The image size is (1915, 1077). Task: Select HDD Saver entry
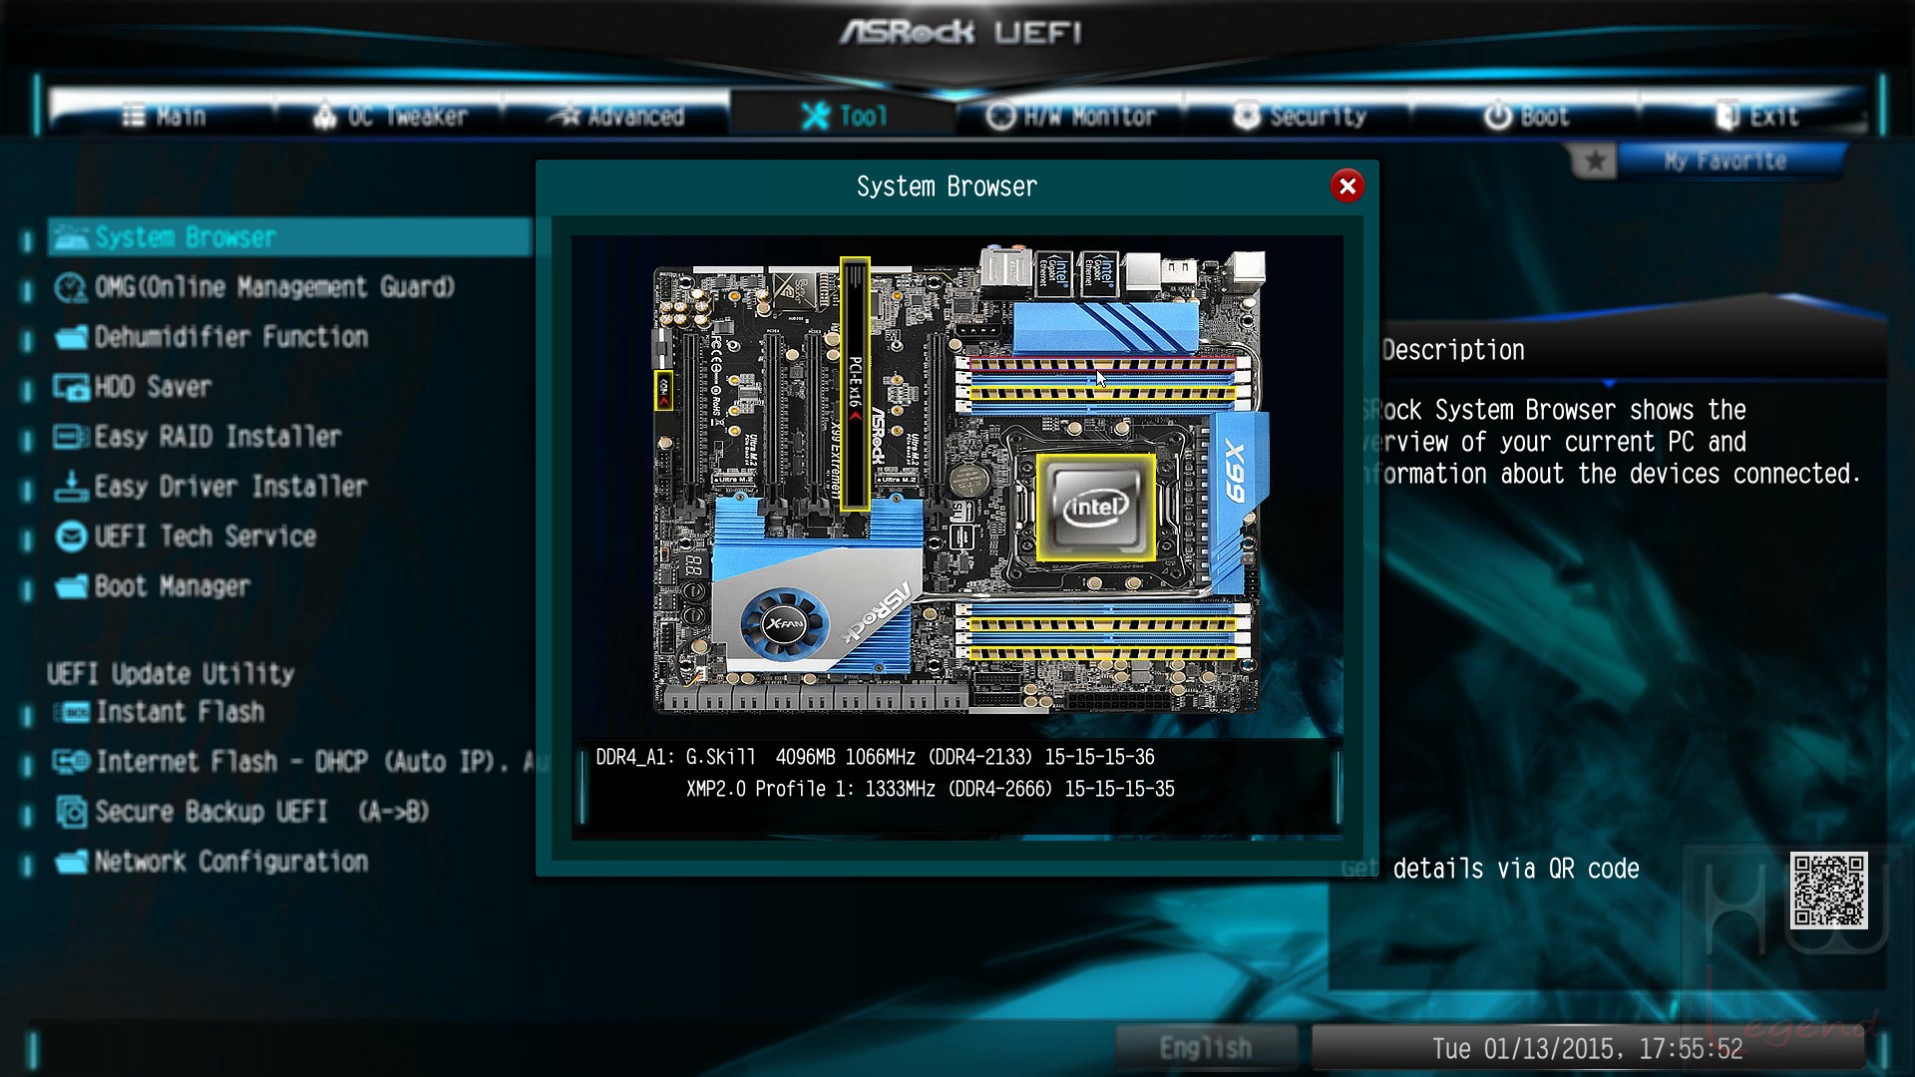tap(153, 387)
